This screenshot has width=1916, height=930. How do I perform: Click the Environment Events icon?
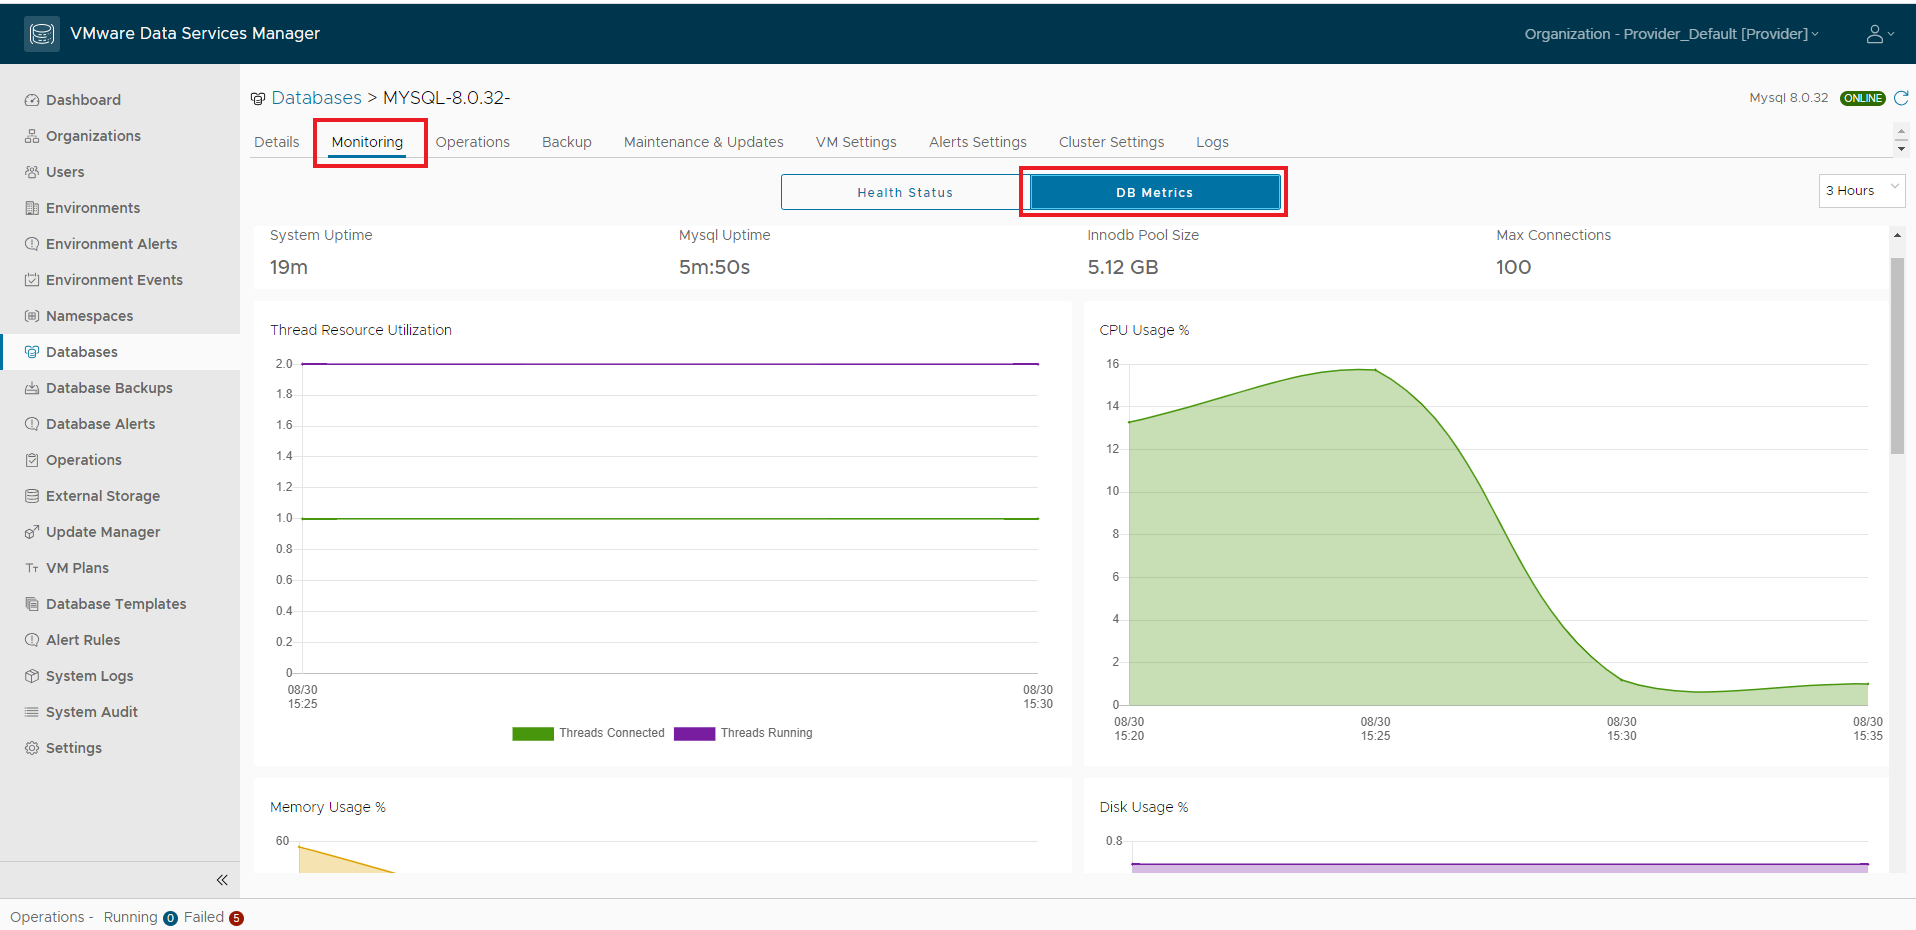32,280
